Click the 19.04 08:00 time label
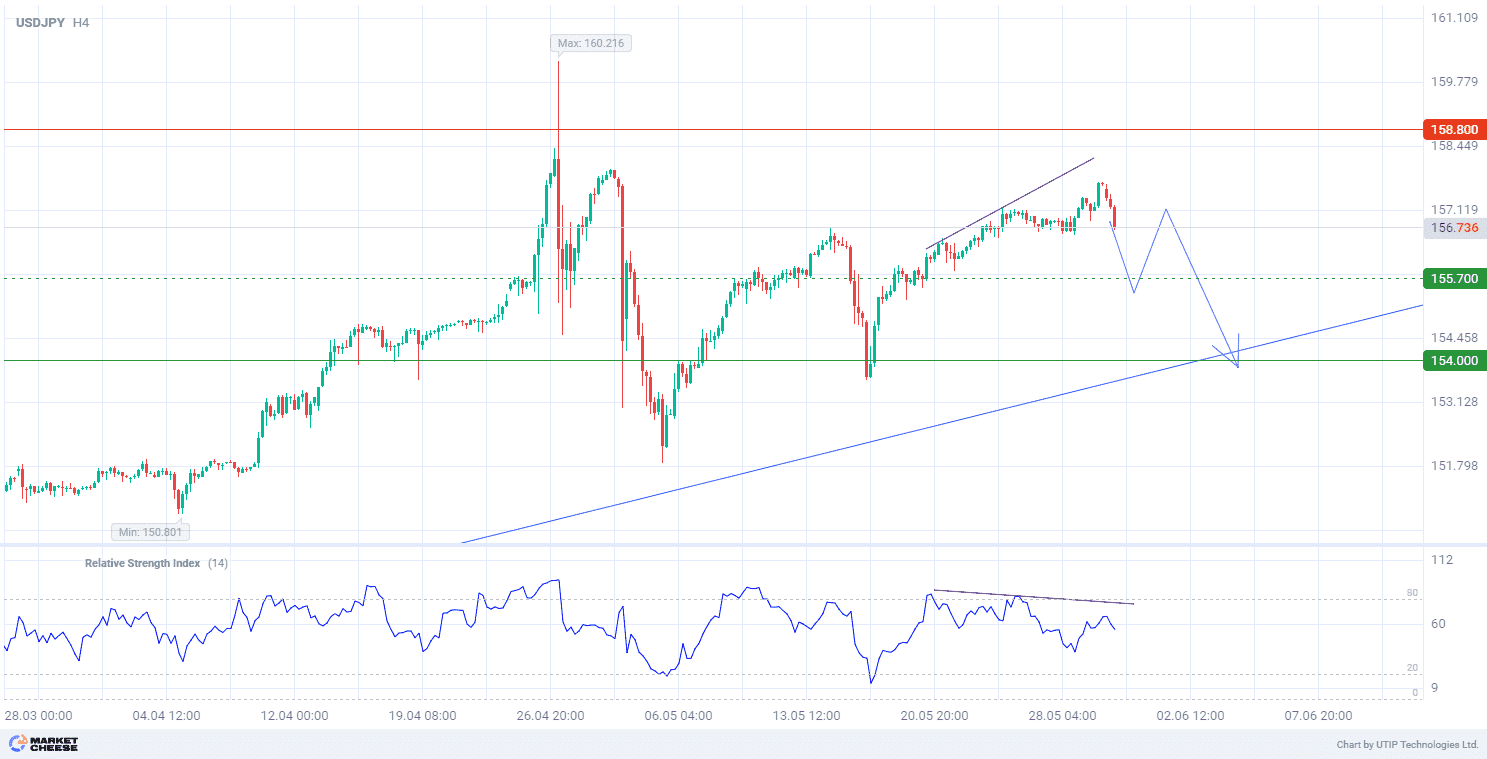Viewport: 1487px width, 759px height. pos(422,716)
